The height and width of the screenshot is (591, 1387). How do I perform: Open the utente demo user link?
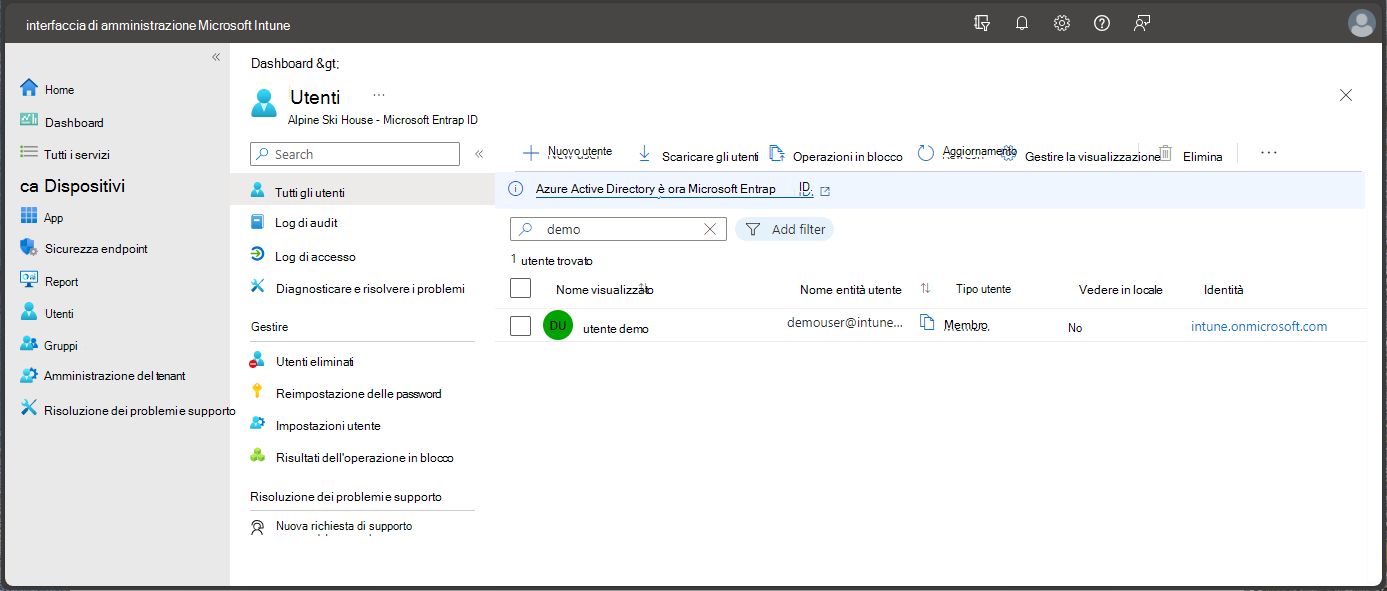[x=616, y=328]
